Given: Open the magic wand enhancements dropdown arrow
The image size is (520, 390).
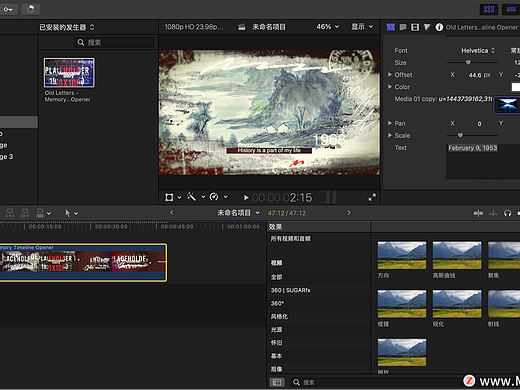Looking at the screenshot, I should click(x=203, y=197).
